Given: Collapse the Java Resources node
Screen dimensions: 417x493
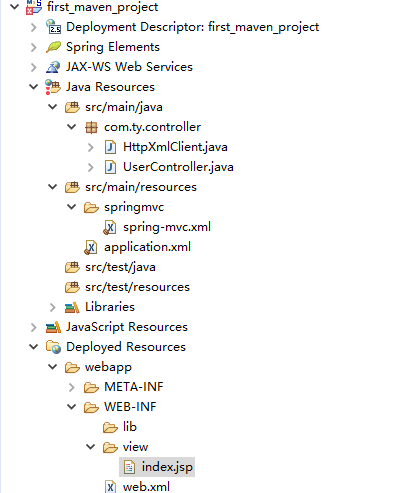Looking at the screenshot, I should tap(34, 87).
